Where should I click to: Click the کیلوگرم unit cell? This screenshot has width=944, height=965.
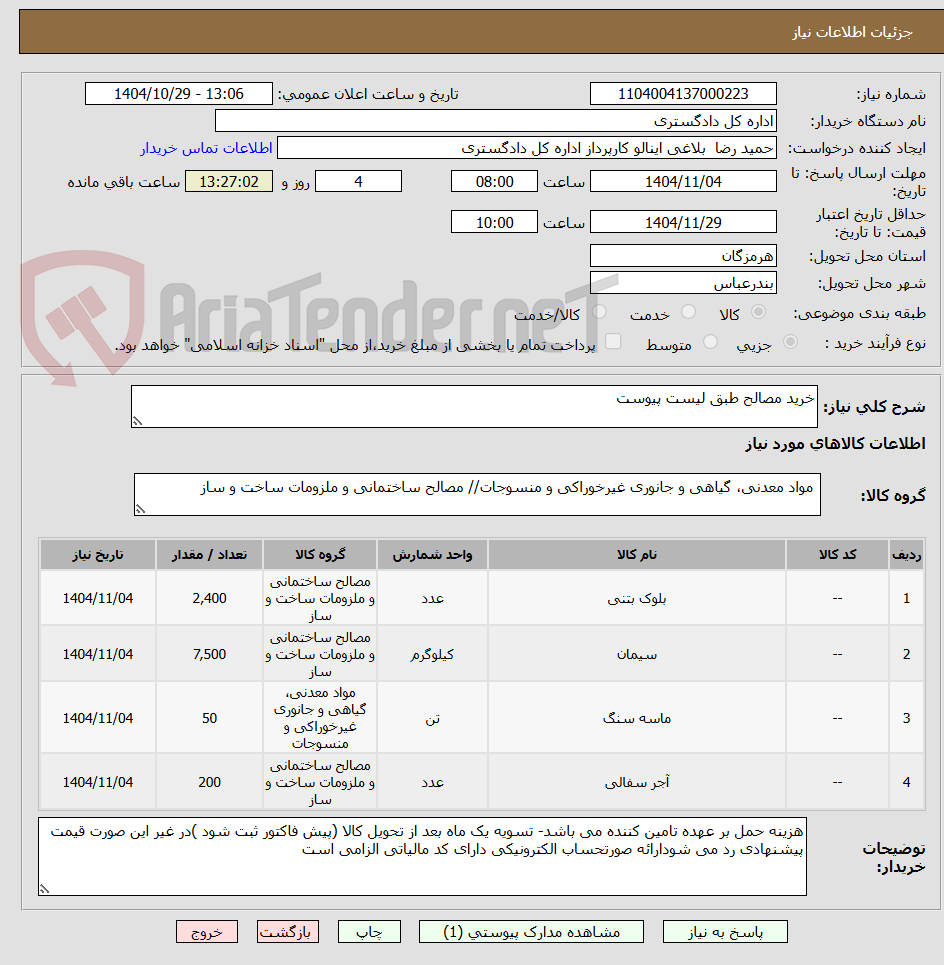click(433, 654)
